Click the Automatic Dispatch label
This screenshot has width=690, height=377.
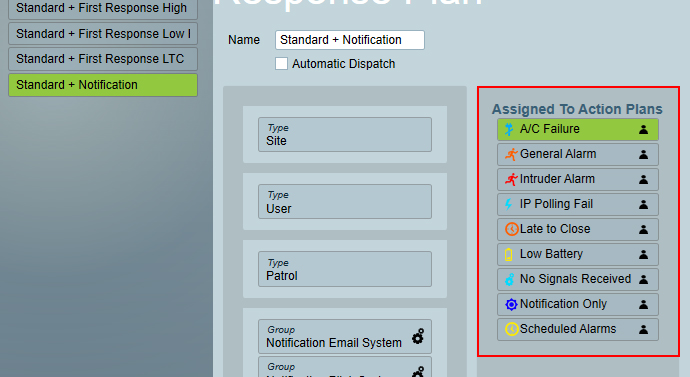344,64
